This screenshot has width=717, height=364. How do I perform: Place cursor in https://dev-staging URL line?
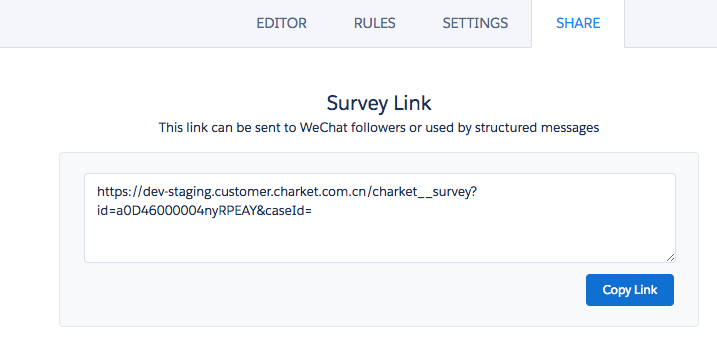point(287,192)
